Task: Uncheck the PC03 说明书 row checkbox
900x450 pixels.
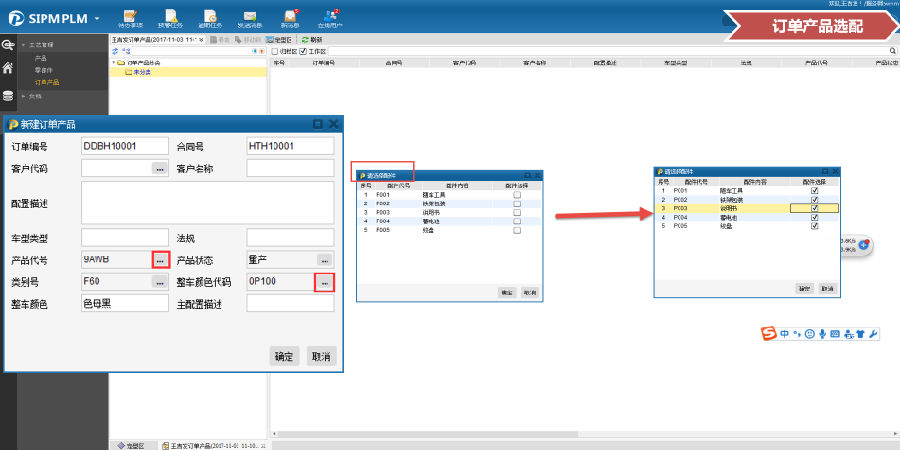Action: pyautogui.click(x=815, y=208)
